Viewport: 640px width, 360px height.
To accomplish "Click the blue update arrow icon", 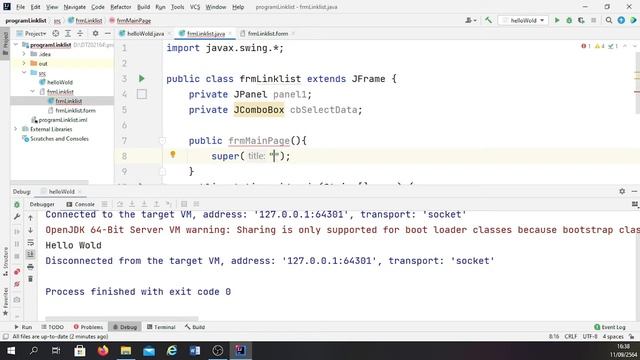I will click(x=621, y=20).
